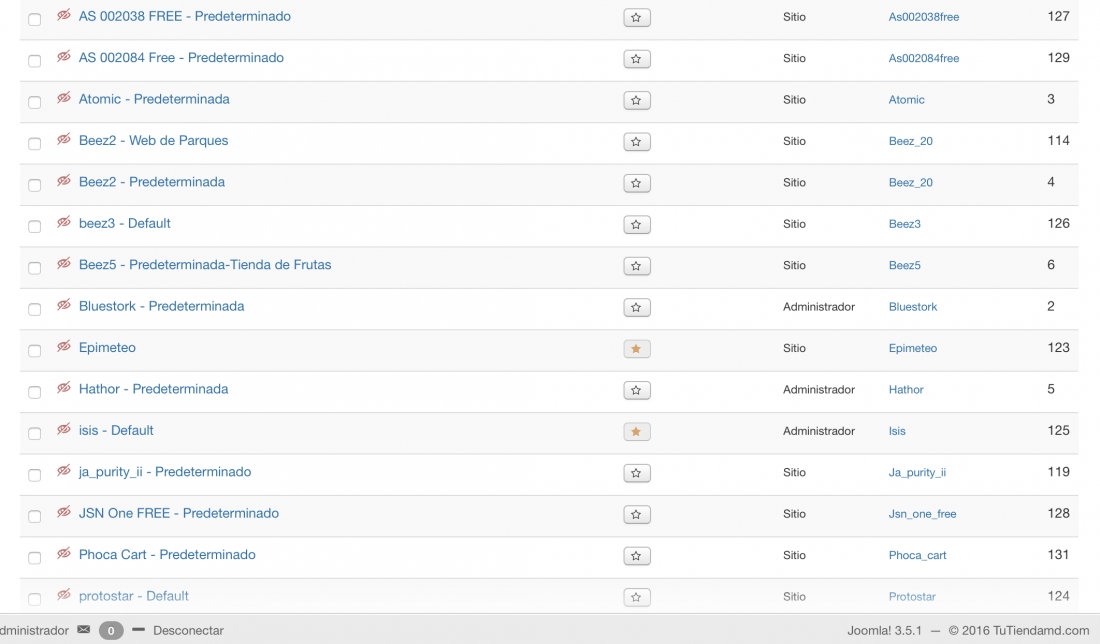Click the orange default star for Epimeteo

[x=636, y=349]
